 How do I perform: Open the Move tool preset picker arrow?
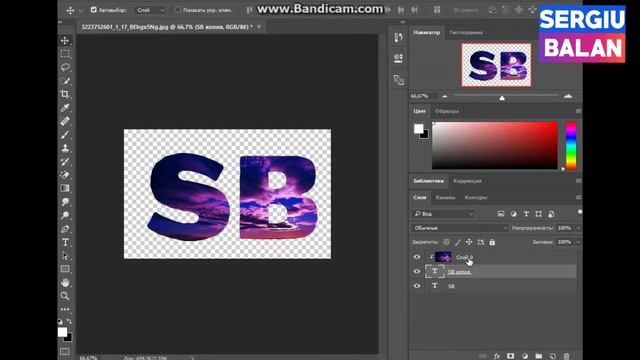[80, 10]
